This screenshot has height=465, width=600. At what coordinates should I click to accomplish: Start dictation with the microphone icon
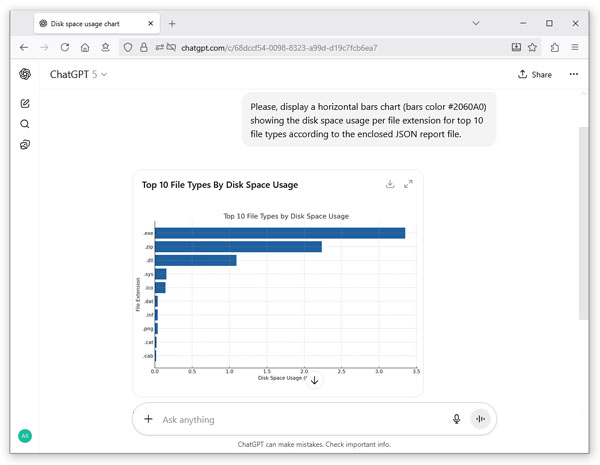(456, 419)
